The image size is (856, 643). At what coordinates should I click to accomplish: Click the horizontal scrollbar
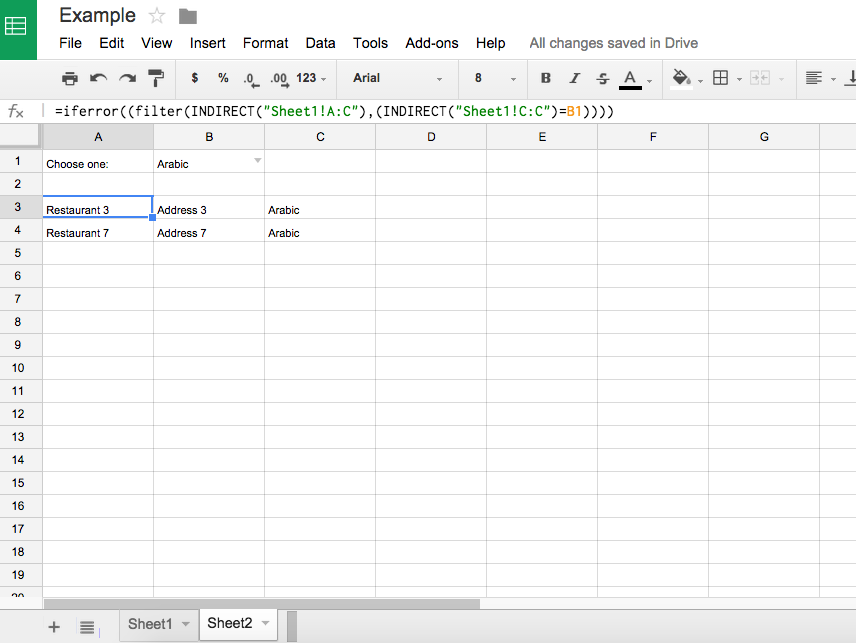[x=262, y=604]
